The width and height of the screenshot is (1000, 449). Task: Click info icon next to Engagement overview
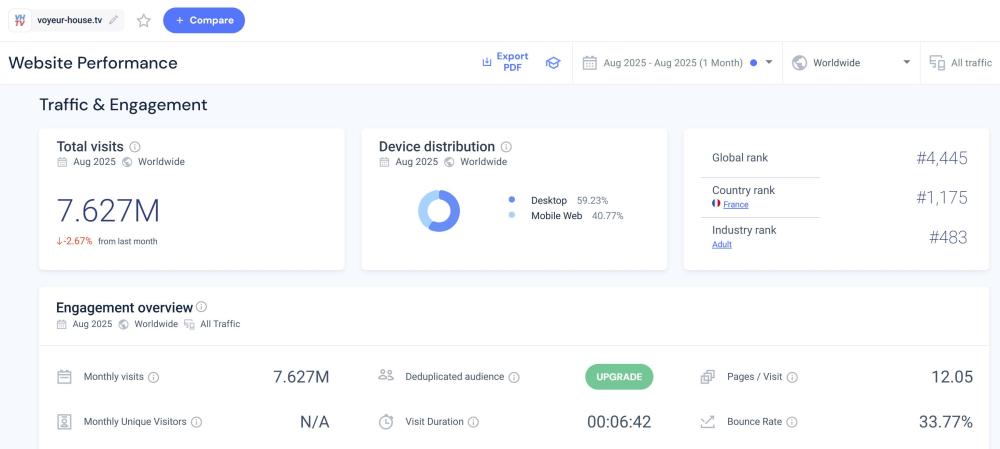(202, 307)
